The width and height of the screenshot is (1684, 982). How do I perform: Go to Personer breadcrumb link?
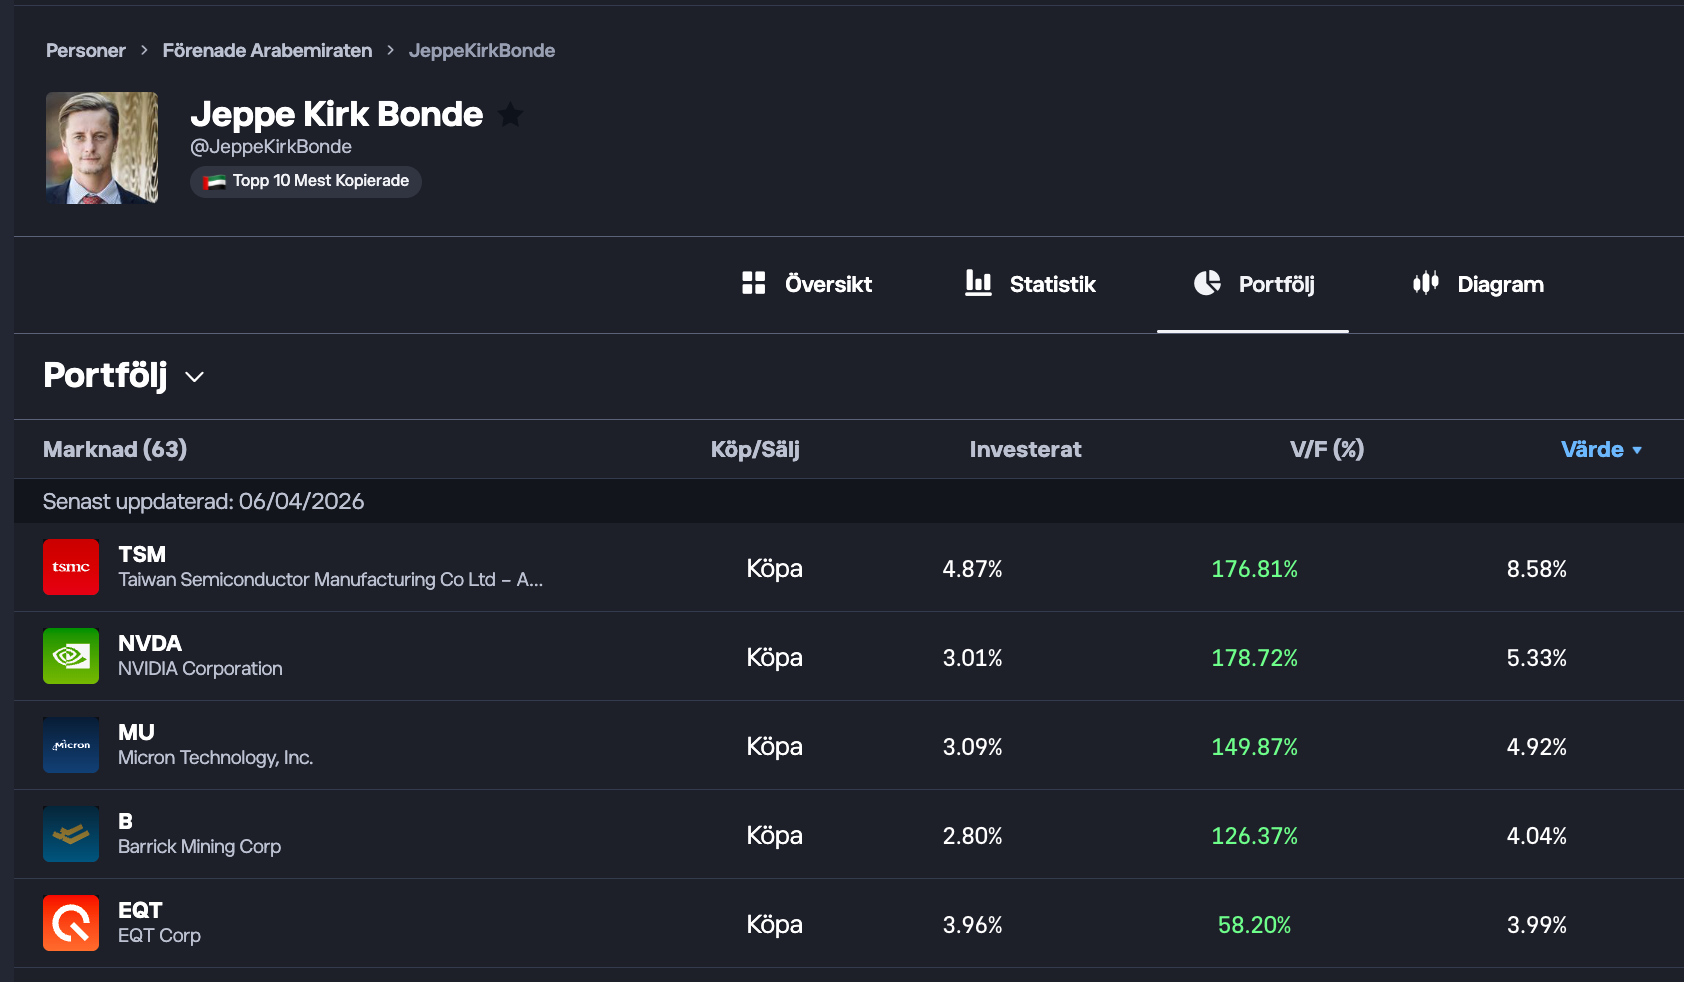click(x=86, y=50)
